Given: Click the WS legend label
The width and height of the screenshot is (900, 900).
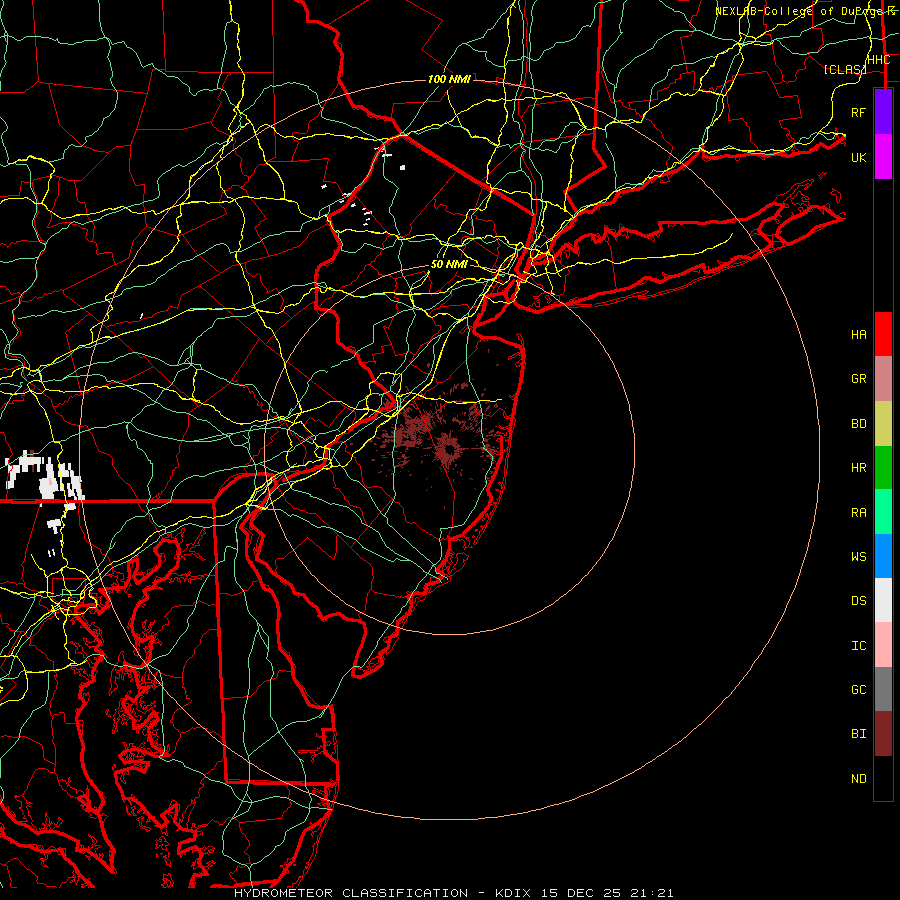Looking at the screenshot, I should 859,557.
